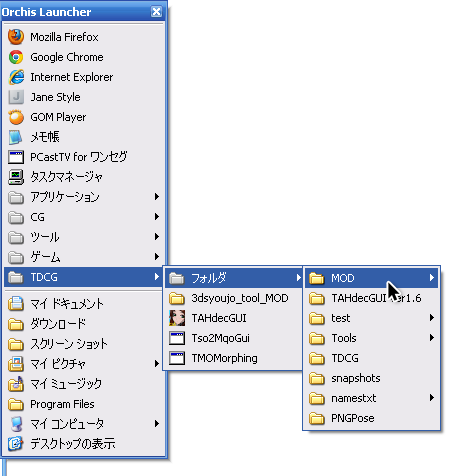Screen dimensions: 456x476
Task: Open the PNGPose folder entry
Action: pos(372,418)
